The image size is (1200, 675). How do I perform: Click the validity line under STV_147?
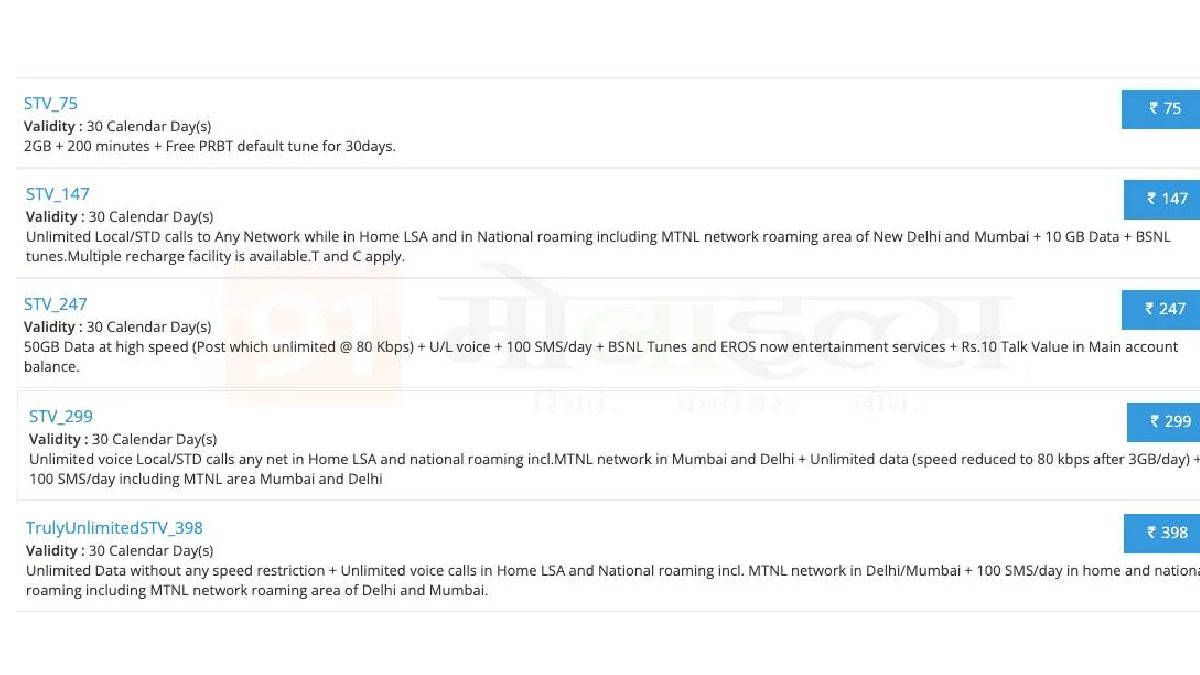coord(120,217)
